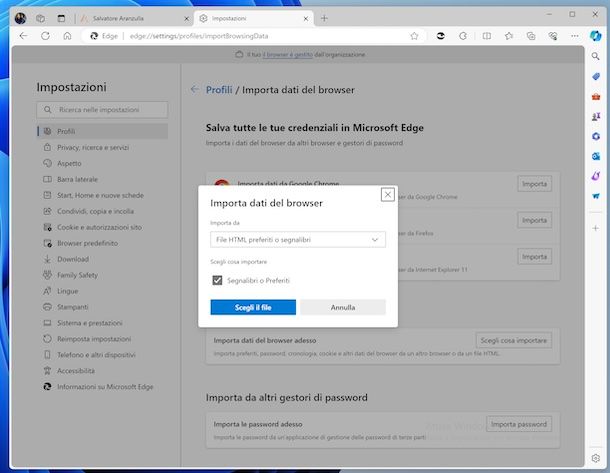Open profile avatar in title bar
The width and height of the screenshot is (610, 473).
point(20,18)
